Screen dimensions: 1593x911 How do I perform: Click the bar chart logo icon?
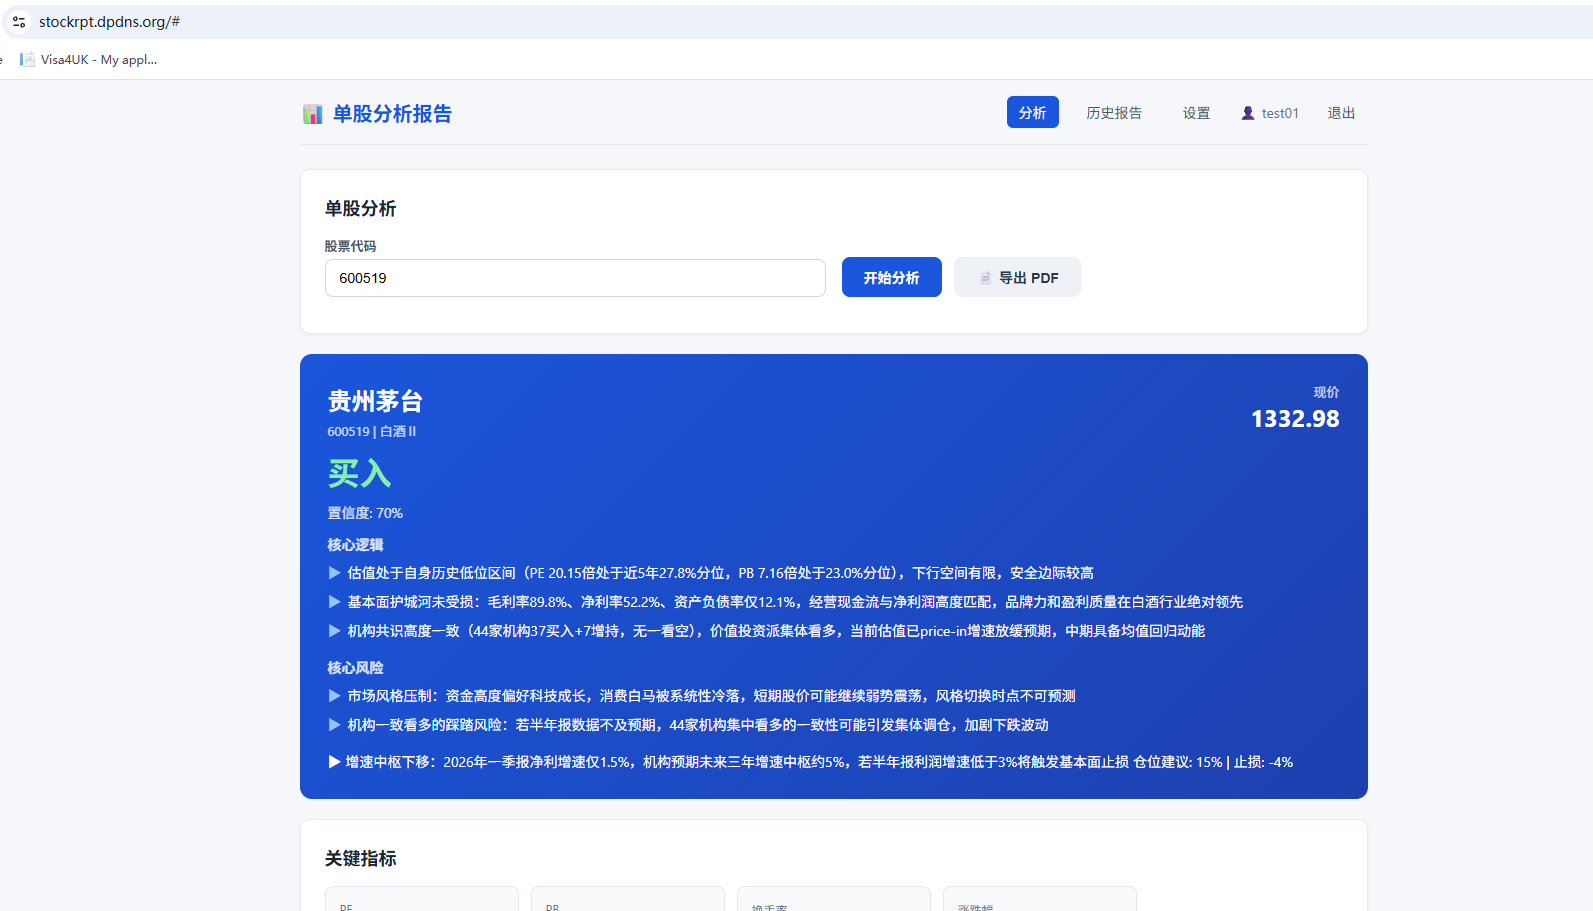[x=313, y=114]
